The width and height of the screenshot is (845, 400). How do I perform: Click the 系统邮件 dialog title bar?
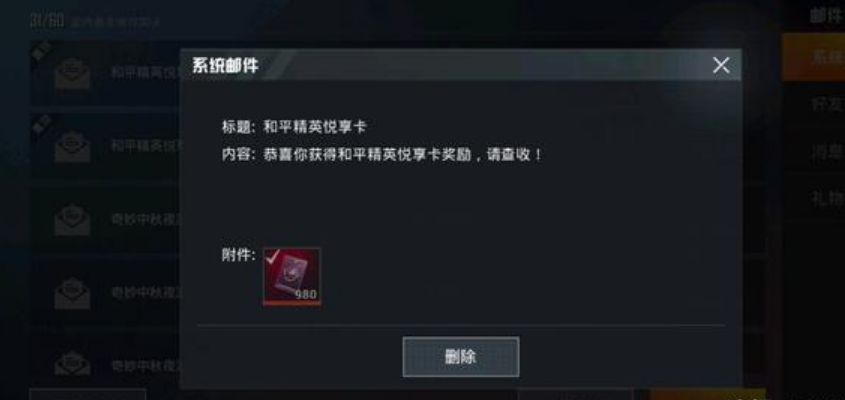click(461, 65)
